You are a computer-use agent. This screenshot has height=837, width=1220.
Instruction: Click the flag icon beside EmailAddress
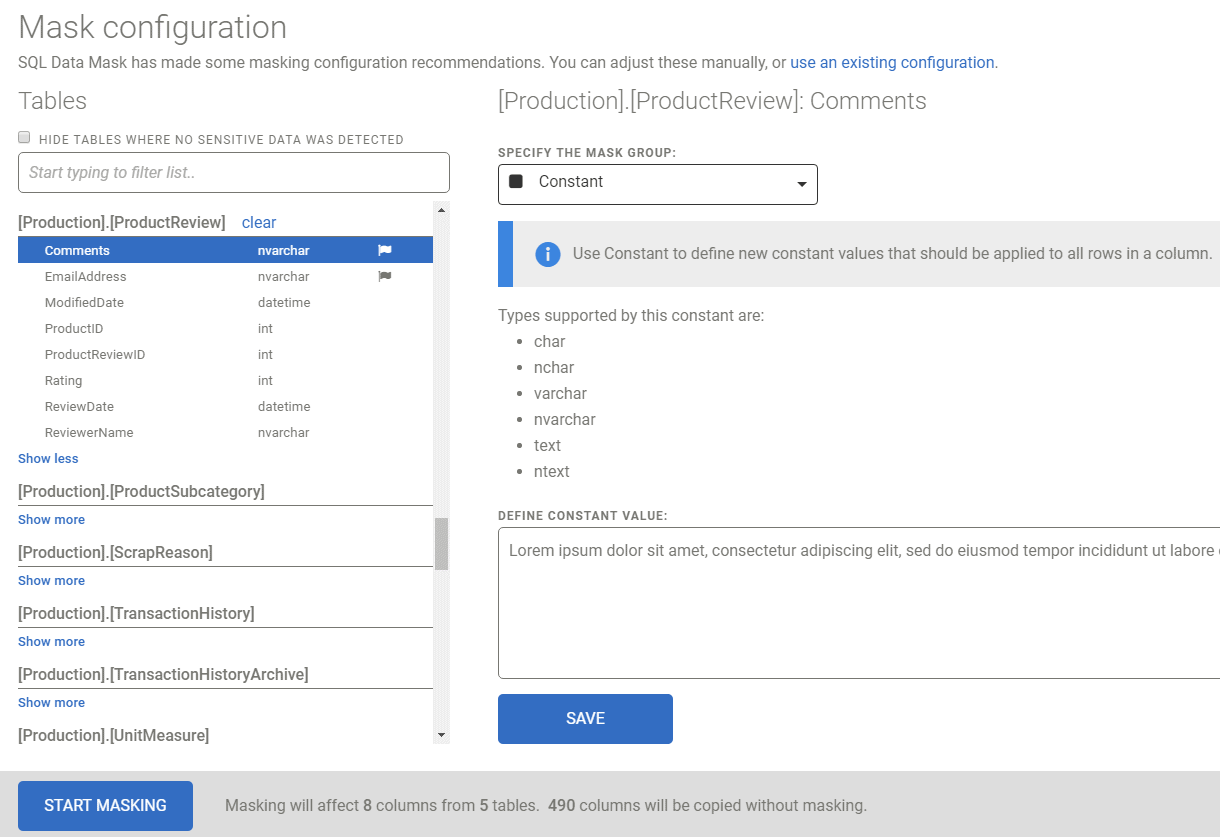(x=384, y=276)
